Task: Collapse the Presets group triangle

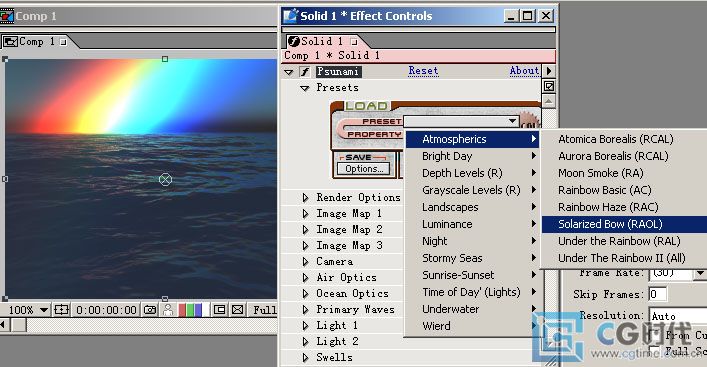Action: click(305, 88)
